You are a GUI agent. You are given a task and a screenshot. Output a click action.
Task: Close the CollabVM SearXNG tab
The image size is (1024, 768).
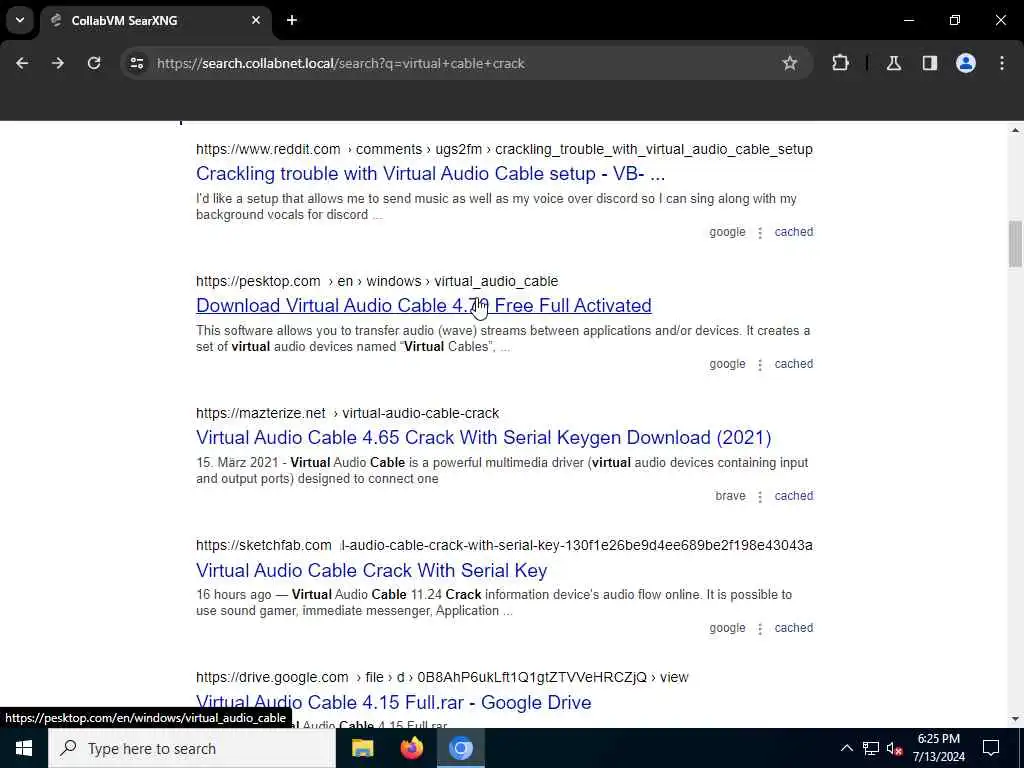click(x=256, y=20)
